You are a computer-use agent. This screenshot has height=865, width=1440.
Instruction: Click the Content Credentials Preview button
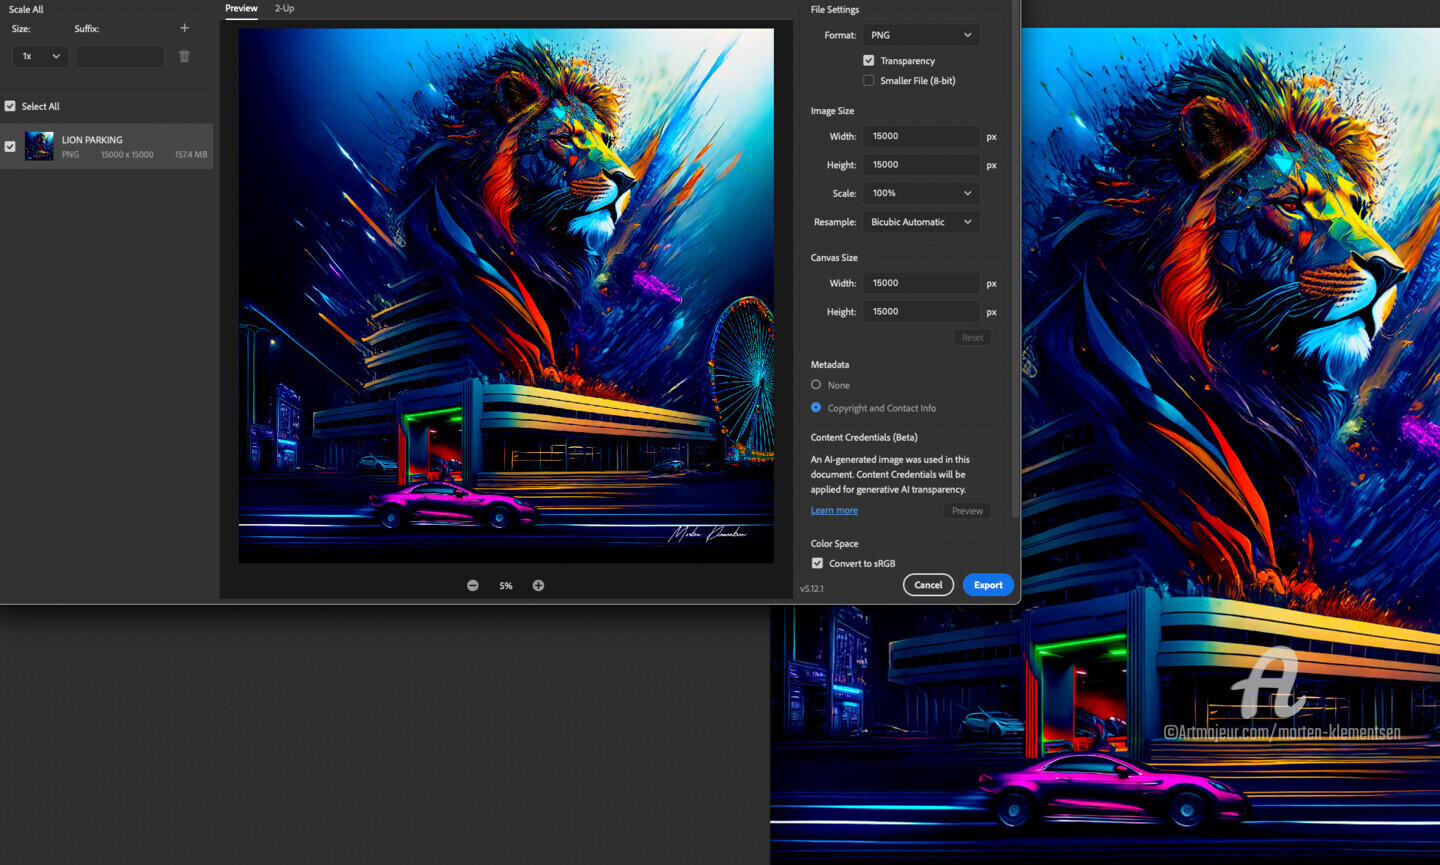[x=967, y=511]
